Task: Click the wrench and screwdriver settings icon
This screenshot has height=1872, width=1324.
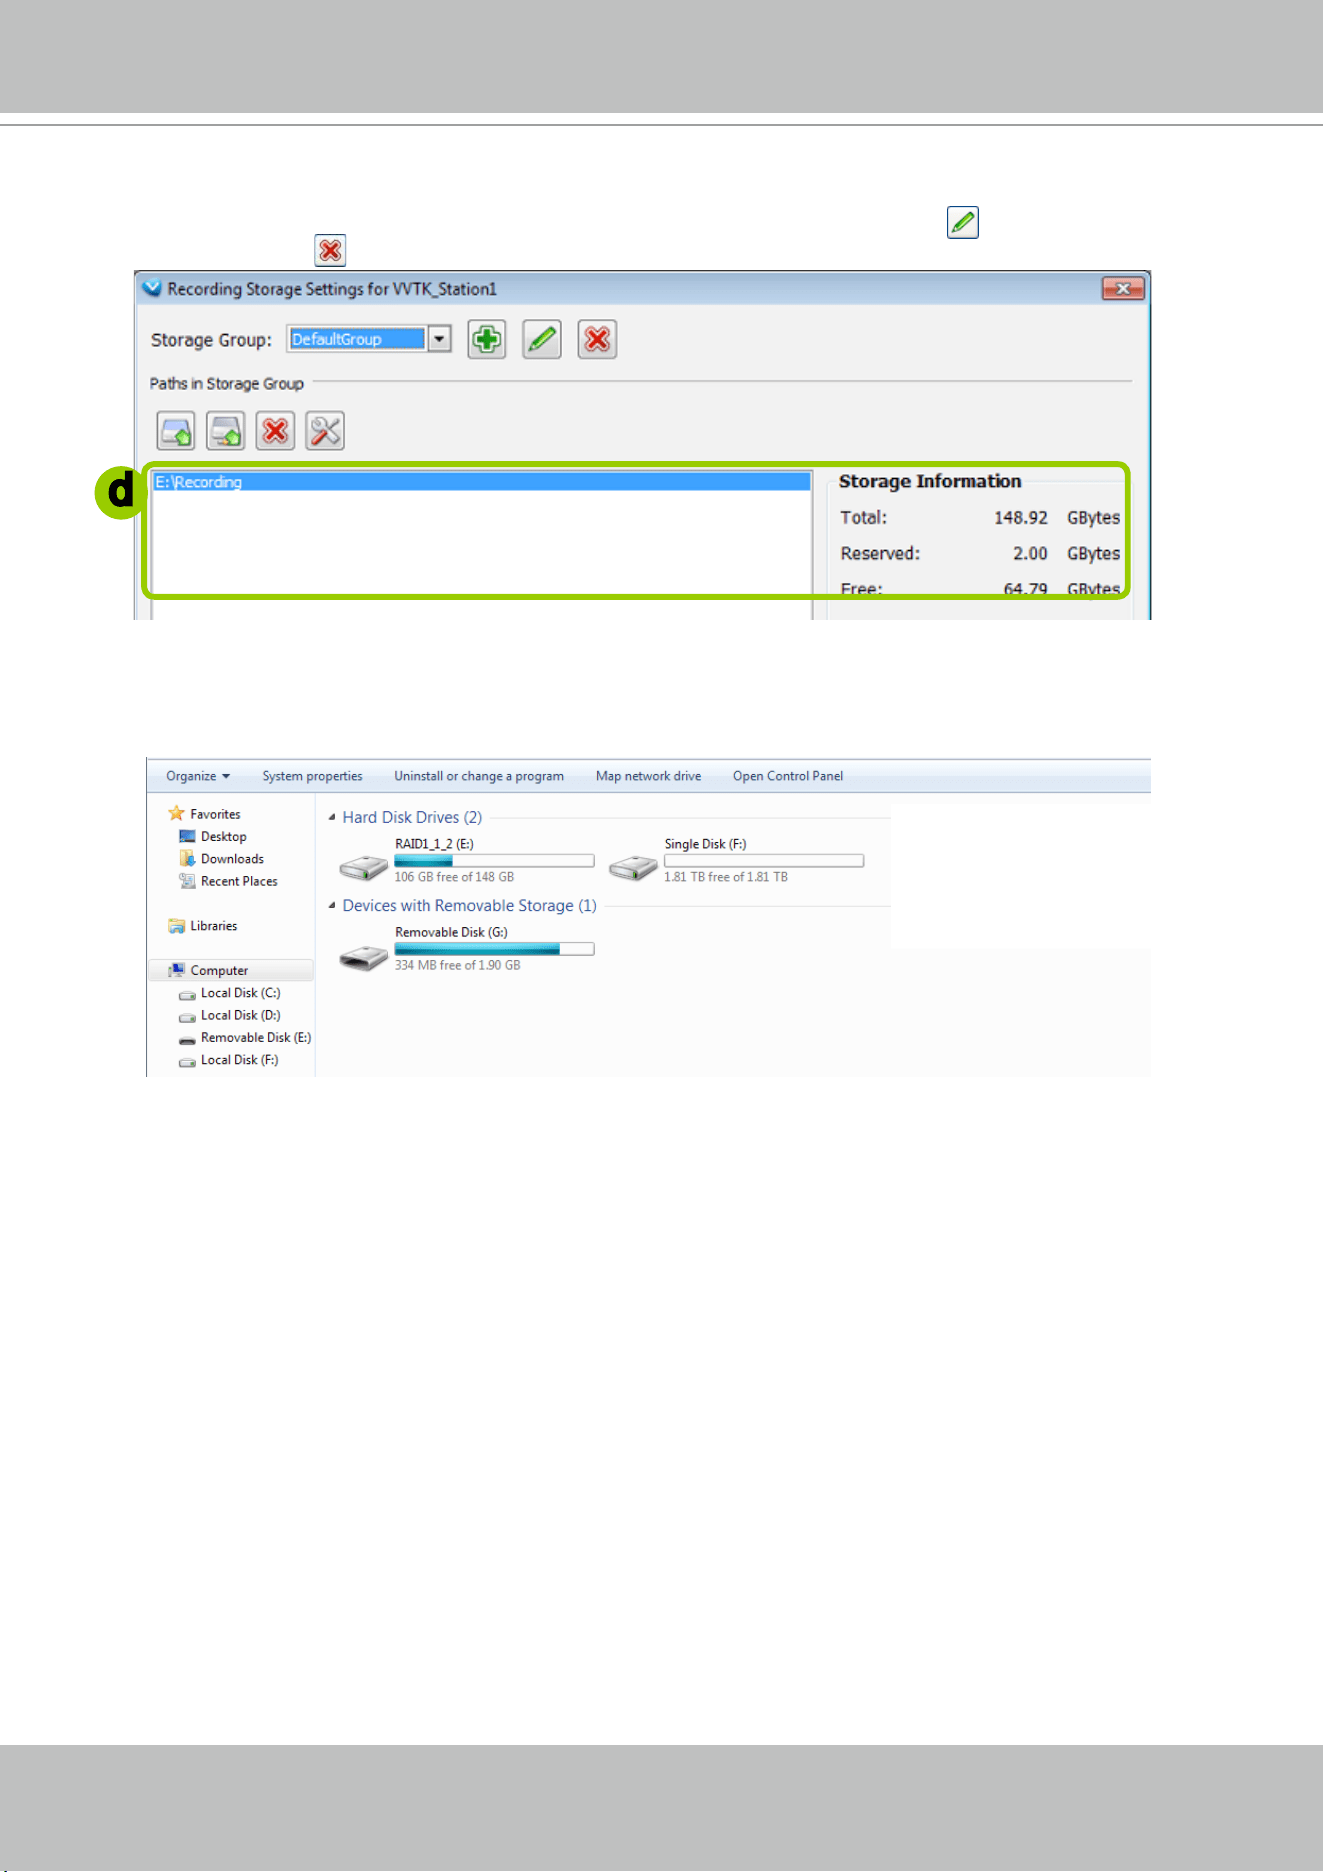Action: pyautogui.click(x=325, y=431)
